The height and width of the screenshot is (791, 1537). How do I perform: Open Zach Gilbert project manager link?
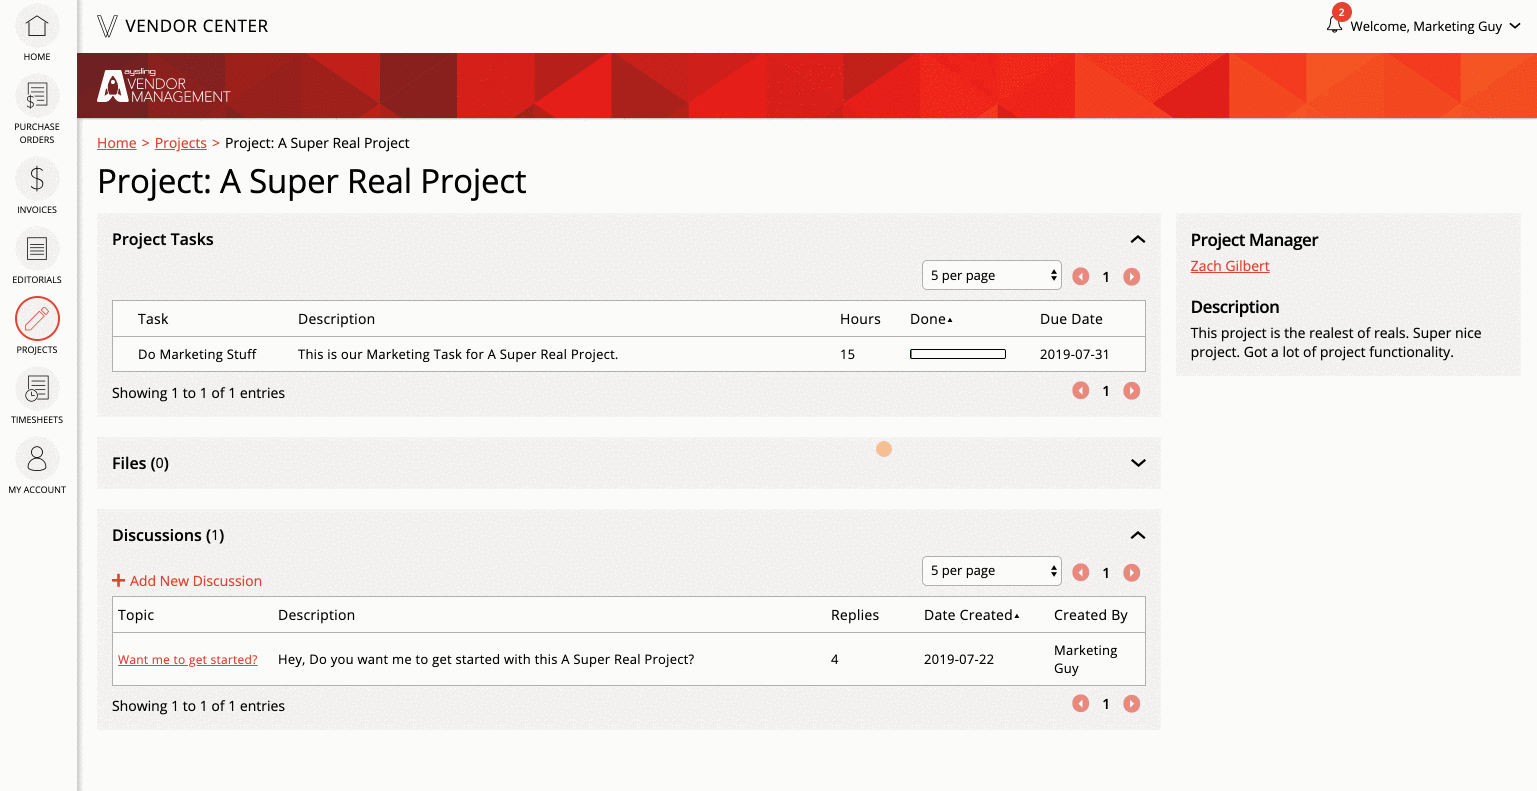[x=1230, y=266]
